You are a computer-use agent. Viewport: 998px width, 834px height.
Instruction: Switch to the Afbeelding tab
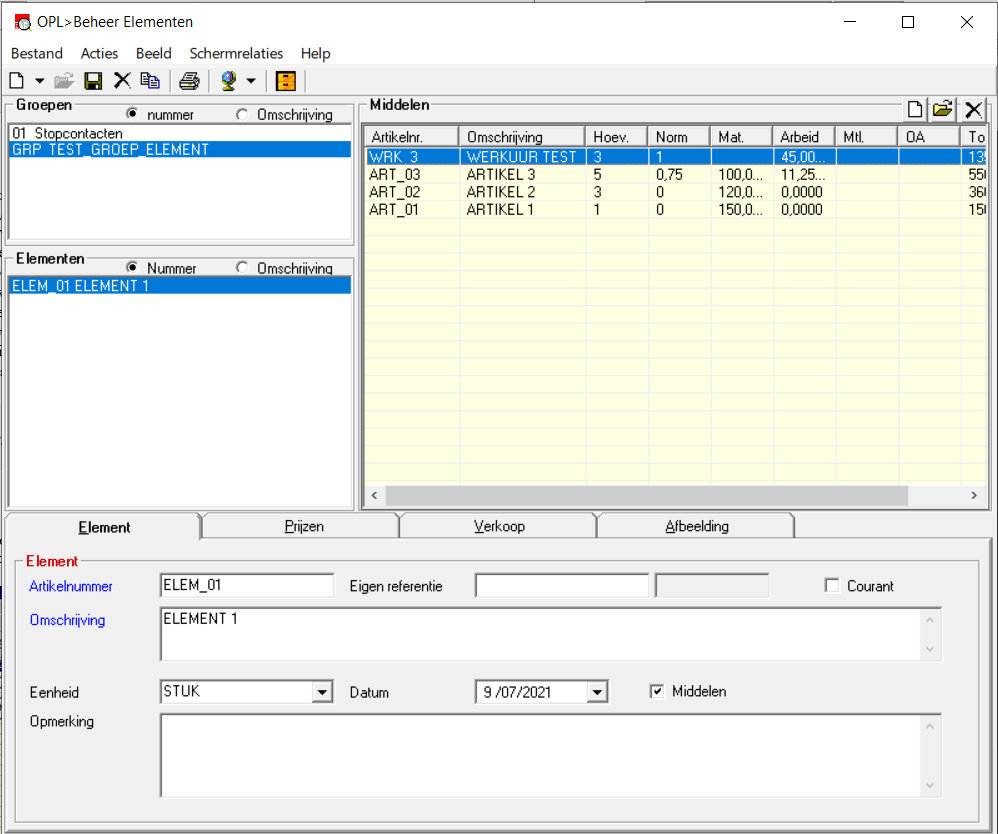(697, 527)
